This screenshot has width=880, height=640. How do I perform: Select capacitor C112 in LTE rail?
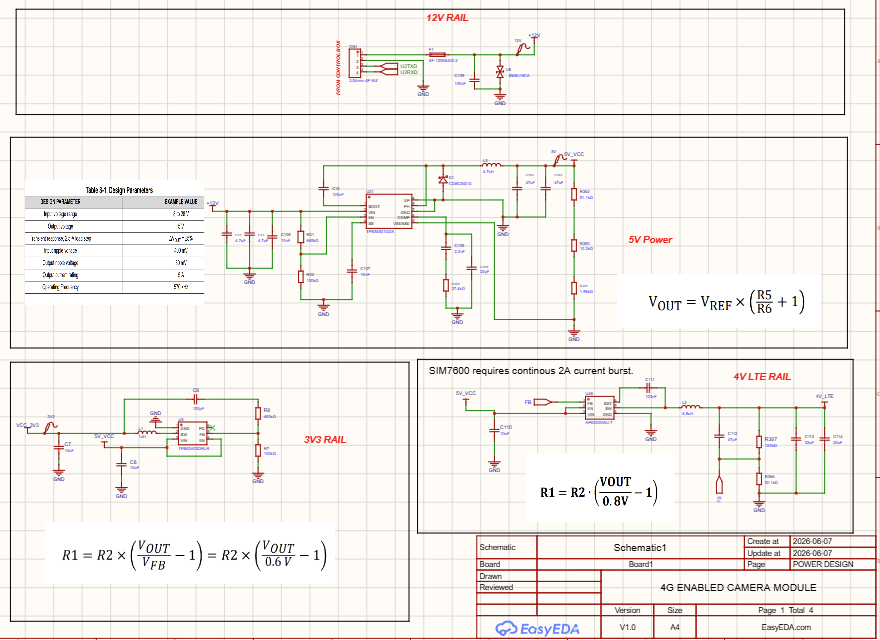[x=718, y=435]
